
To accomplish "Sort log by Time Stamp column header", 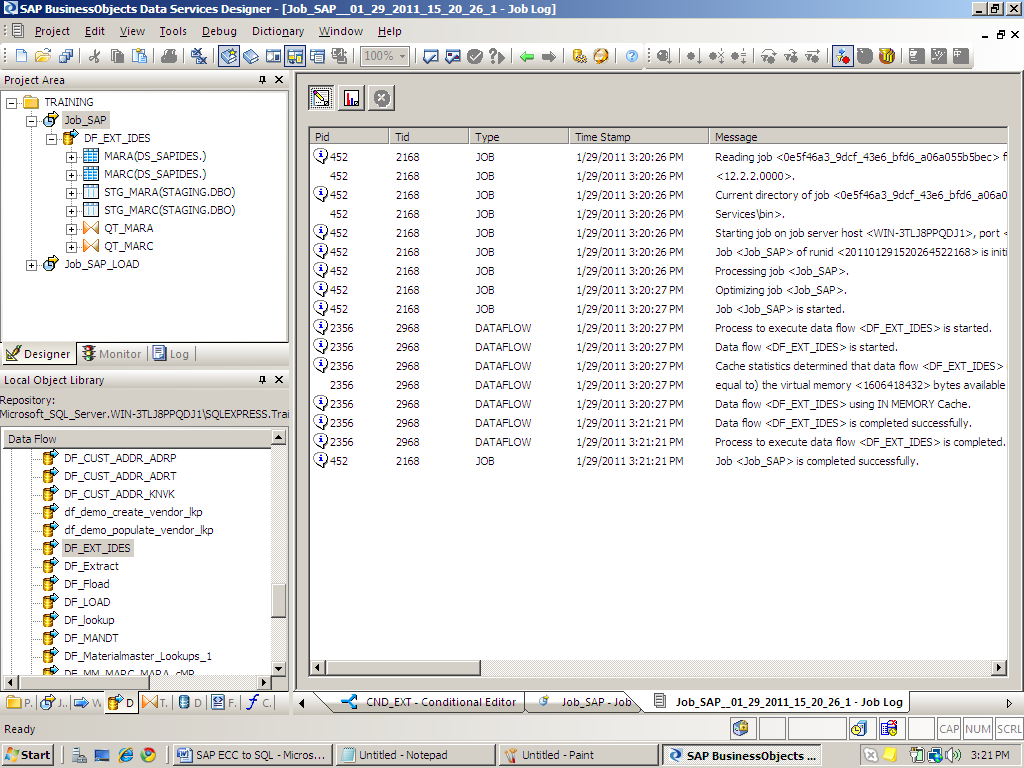I will (x=638, y=137).
